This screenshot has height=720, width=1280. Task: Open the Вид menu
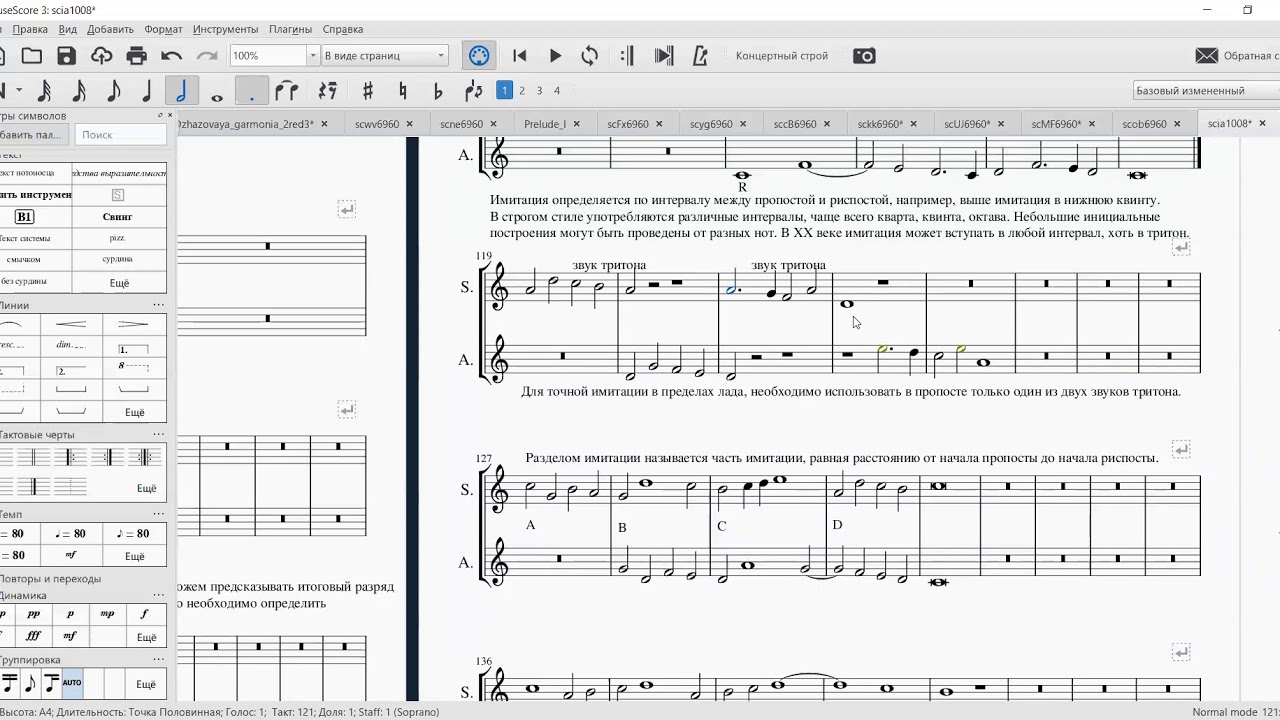[x=67, y=29]
